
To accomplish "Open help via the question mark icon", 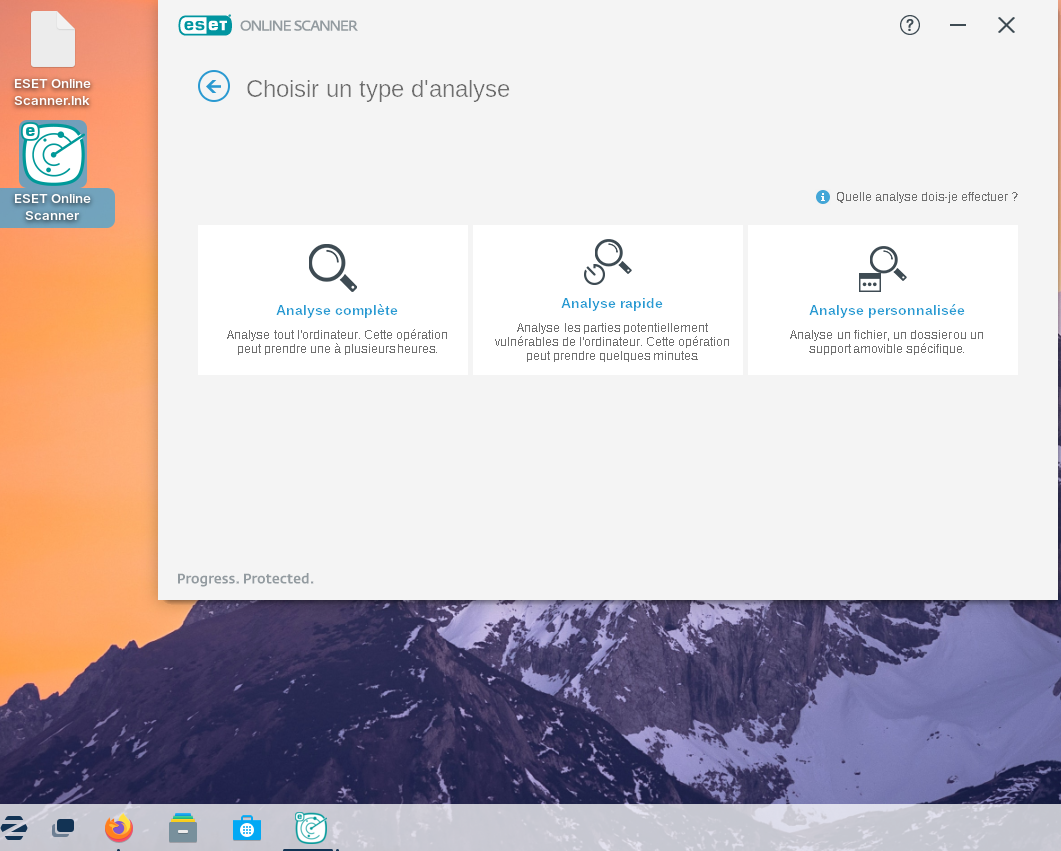I will point(909,26).
